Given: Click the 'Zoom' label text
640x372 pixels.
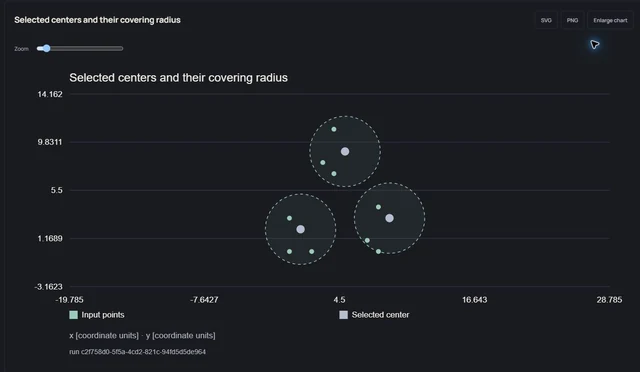Looking at the screenshot, I should point(22,49).
